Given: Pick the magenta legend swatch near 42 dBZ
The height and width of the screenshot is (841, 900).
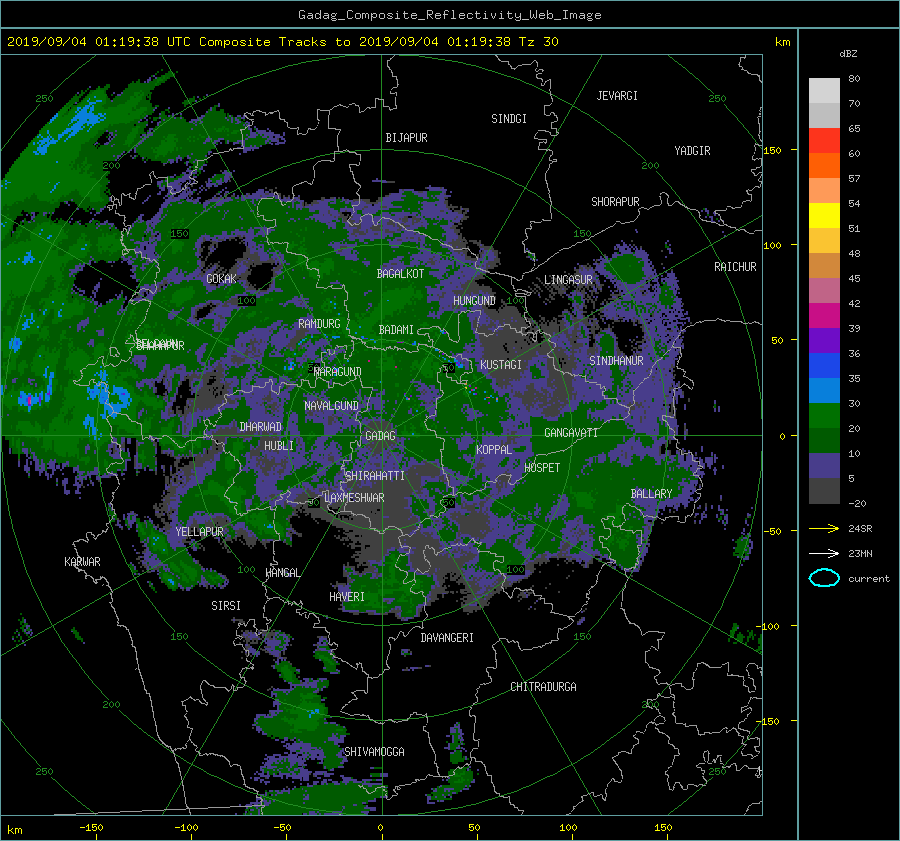Looking at the screenshot, I should pyautogui.click(x=824, y=316).
